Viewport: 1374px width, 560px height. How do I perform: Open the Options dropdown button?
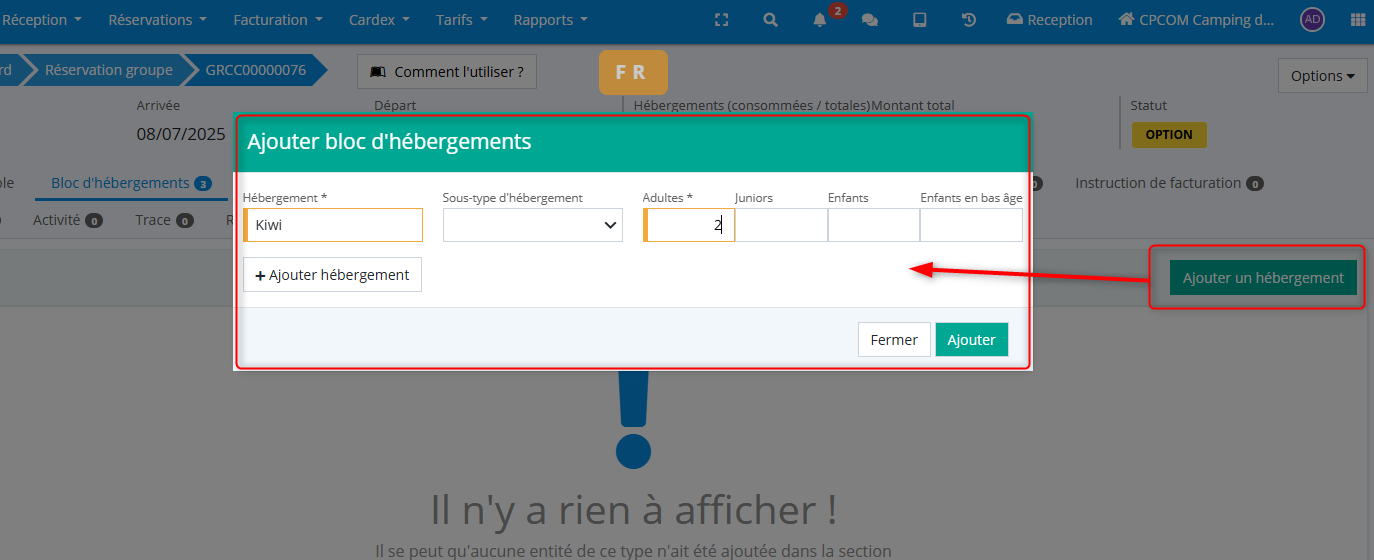(x=1322, y=76)
